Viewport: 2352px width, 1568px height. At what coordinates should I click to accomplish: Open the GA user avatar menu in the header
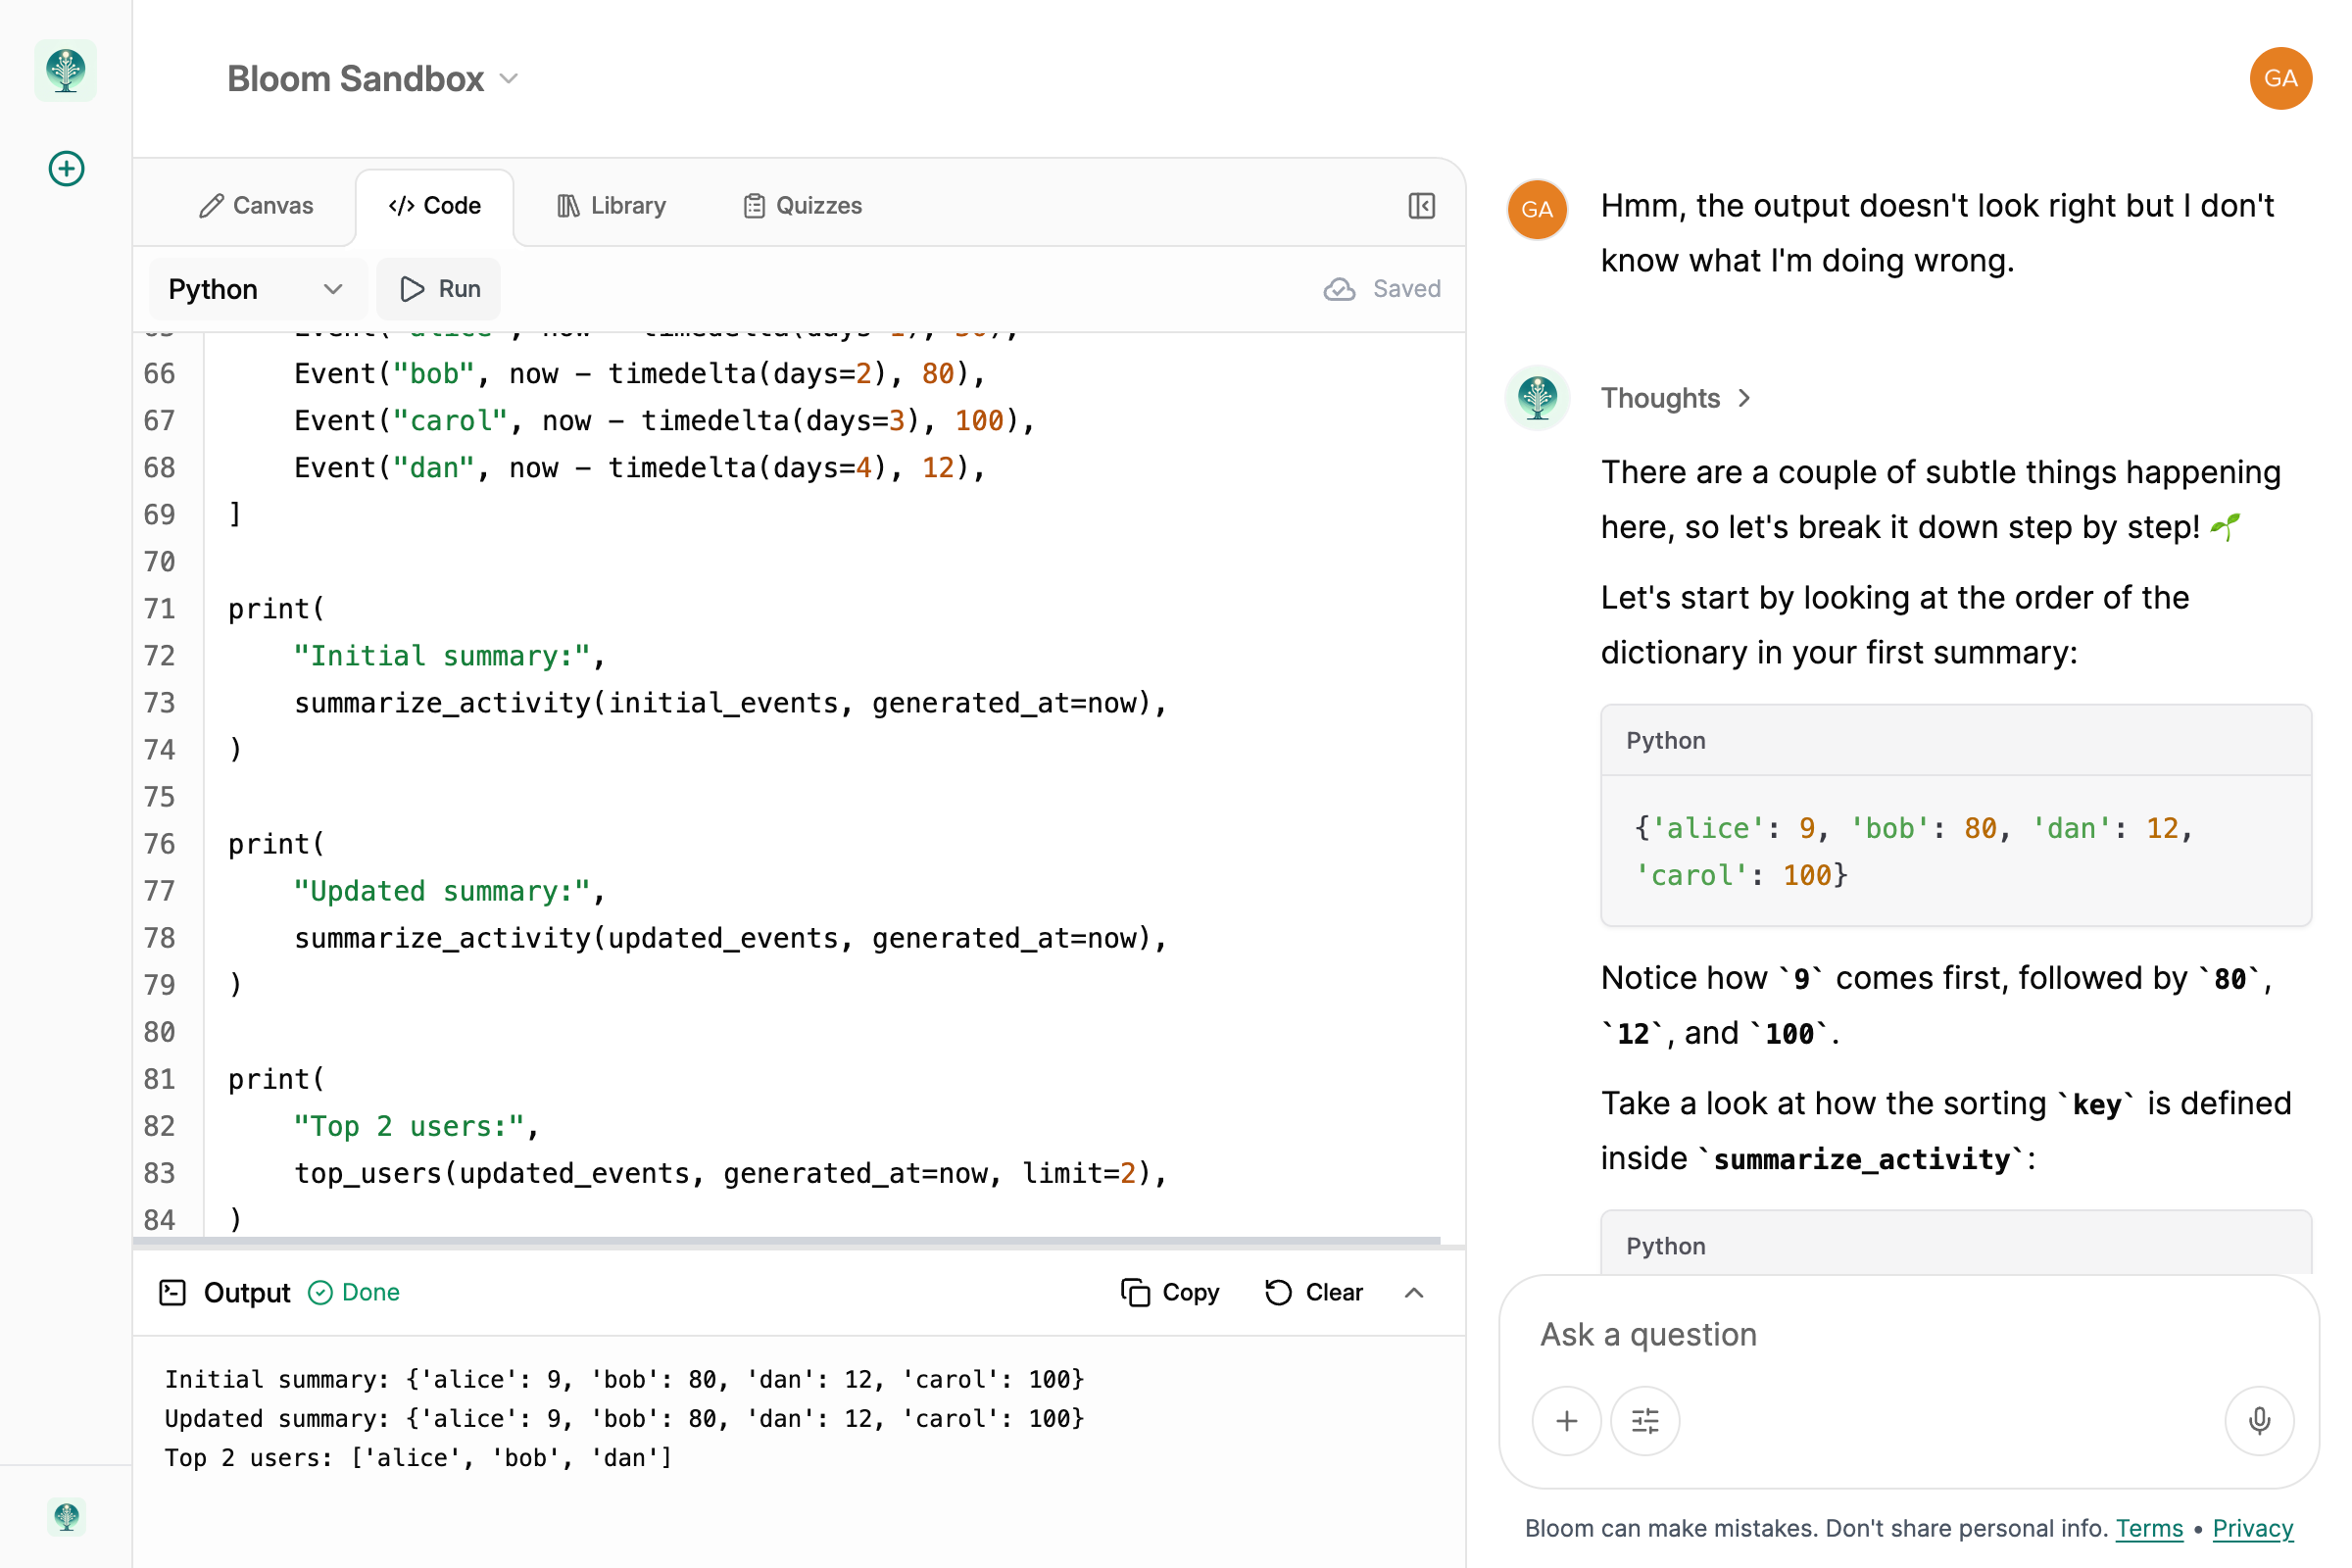pos(2279,78)
